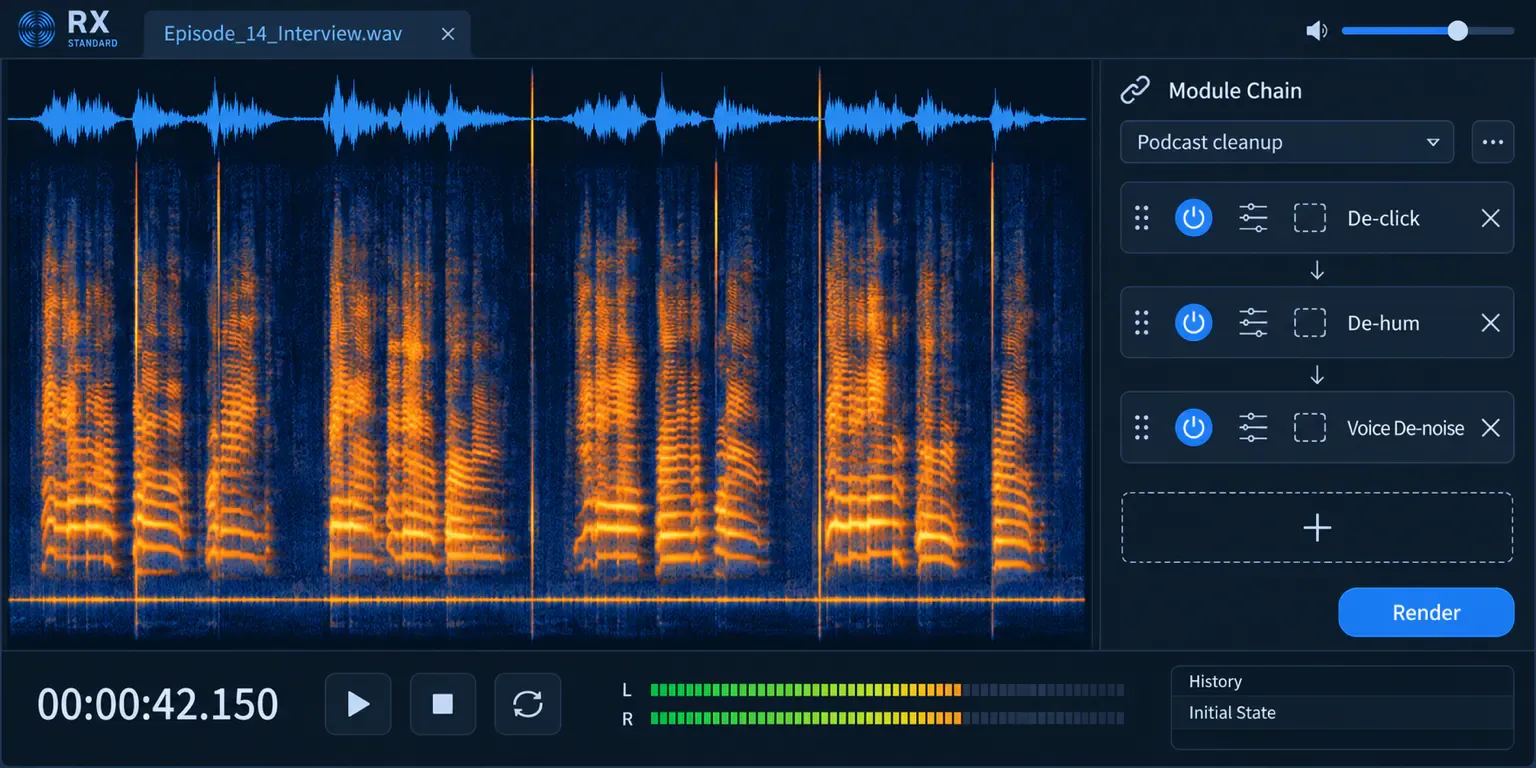Open the Podcast cleanup preset dropdown
This screenshot has height=768, width=1536.
(x=1287, y=142)
